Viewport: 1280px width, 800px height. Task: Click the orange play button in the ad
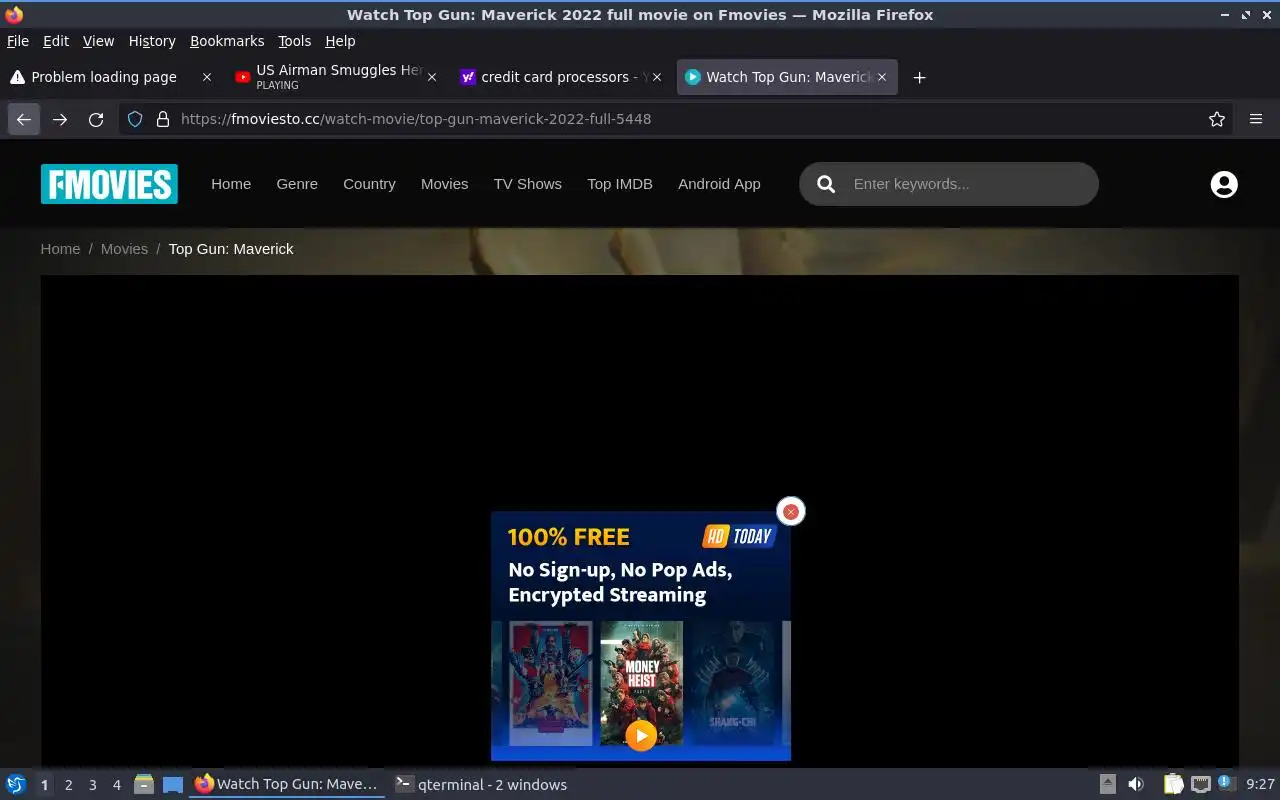[641, 735]
